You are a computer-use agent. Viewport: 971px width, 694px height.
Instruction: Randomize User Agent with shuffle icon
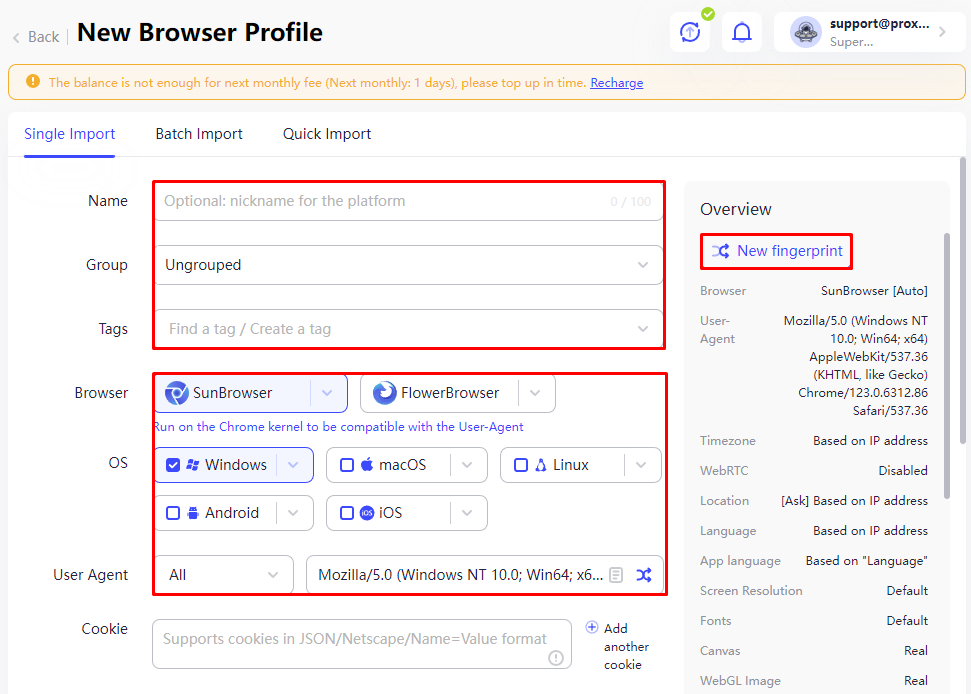tap(644, 575)
